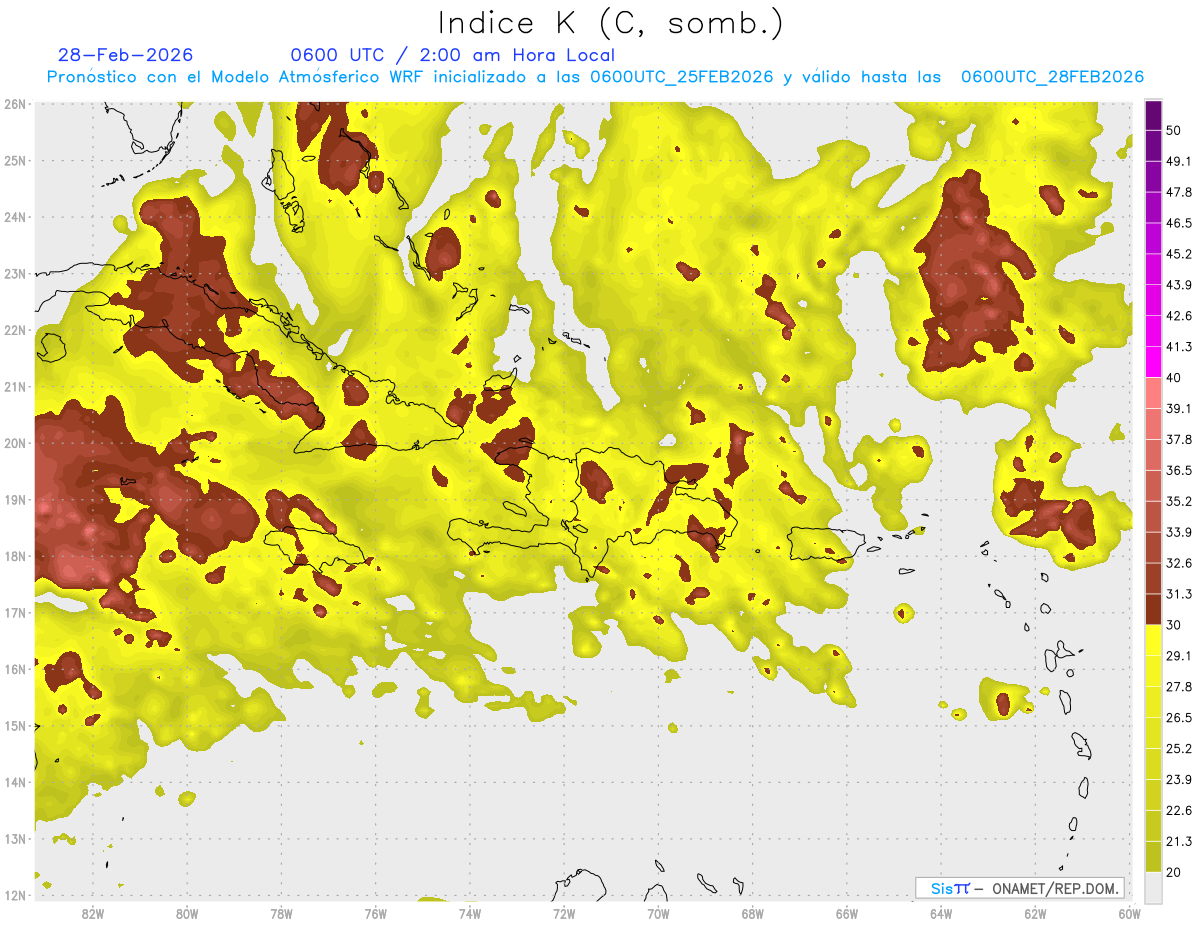Image resolution: width=1200 pixels, height=927 pixels.
Task: Click the colorbar label '47.8'
Action: click(x=1179, y=192)
